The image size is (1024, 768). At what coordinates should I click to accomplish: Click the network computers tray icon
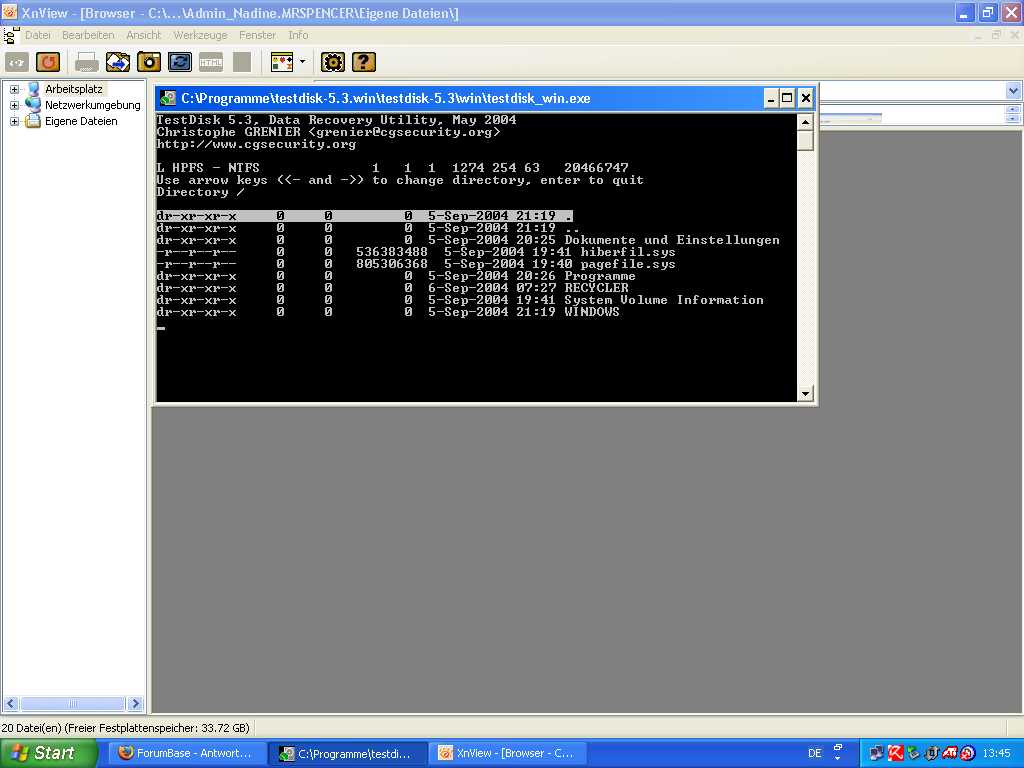pos(876,753)
